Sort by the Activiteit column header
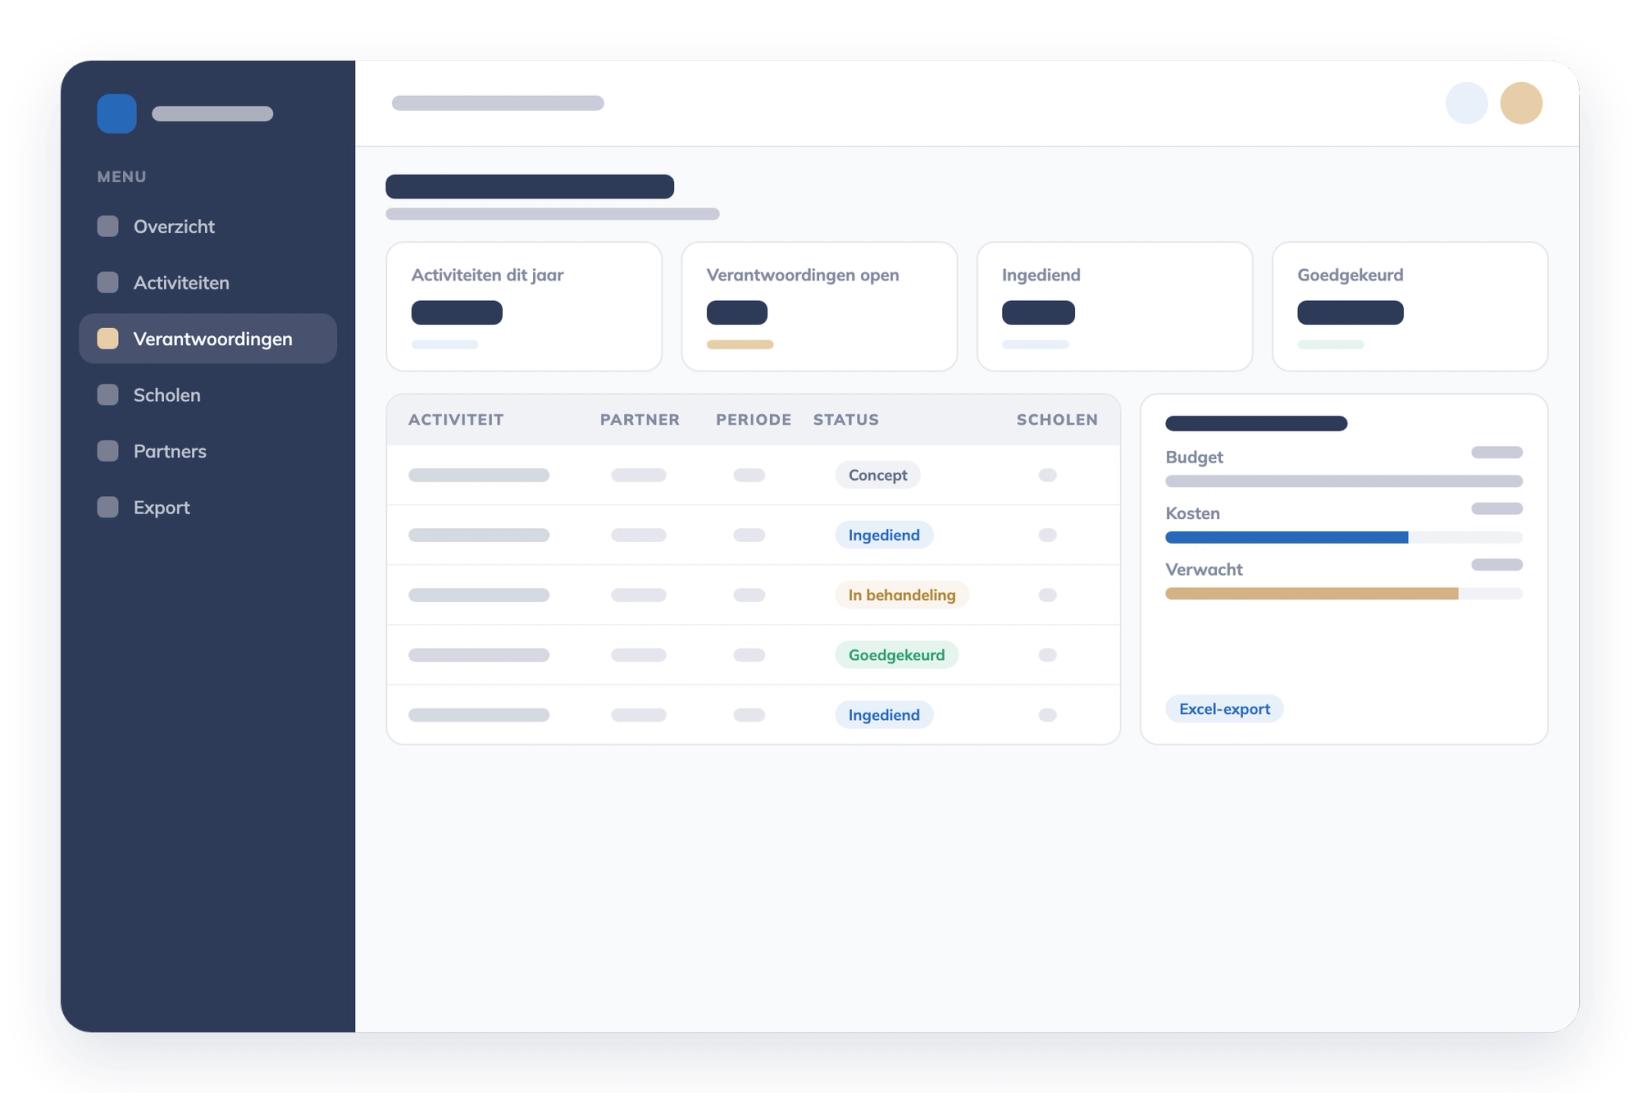1640x1093 pixels. point(456,420)
